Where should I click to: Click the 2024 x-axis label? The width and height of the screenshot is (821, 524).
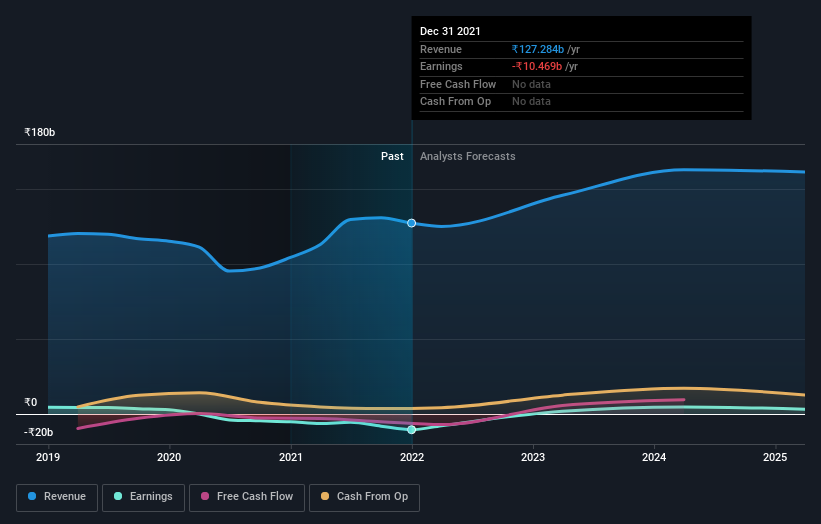click(x=654, y=457)
